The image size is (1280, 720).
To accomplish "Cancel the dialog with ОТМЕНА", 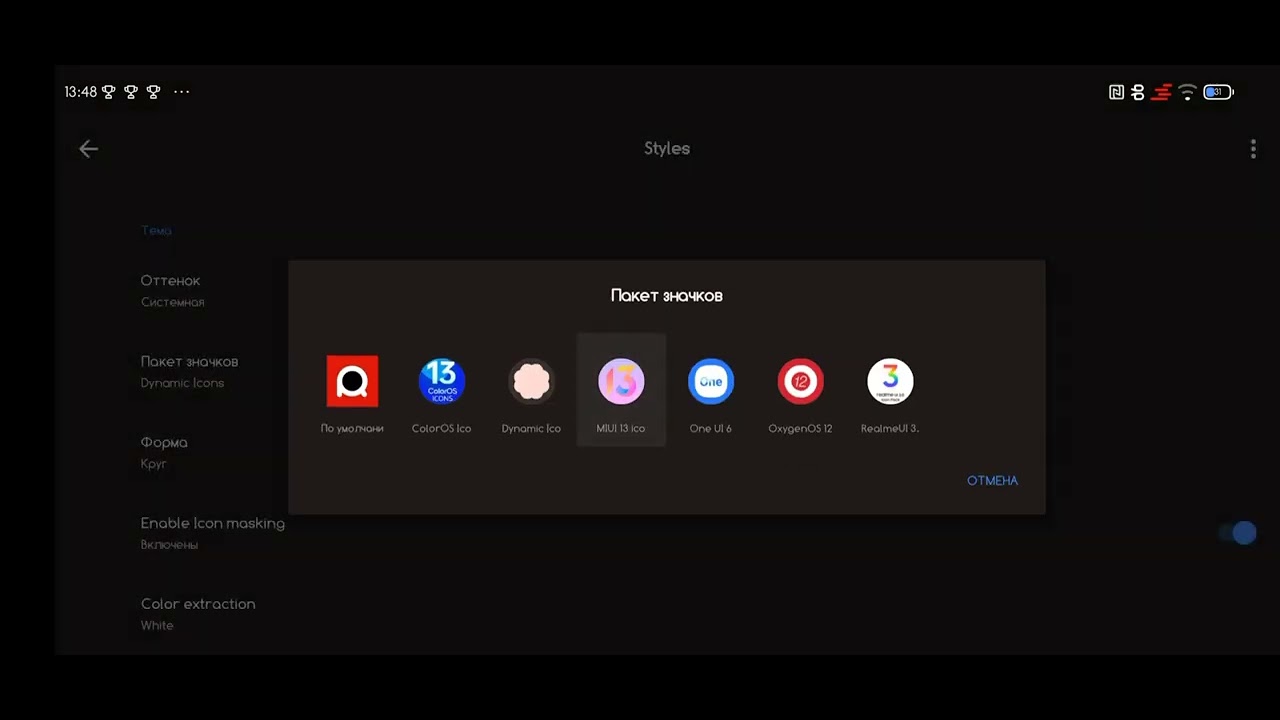I will coord(992,481).
